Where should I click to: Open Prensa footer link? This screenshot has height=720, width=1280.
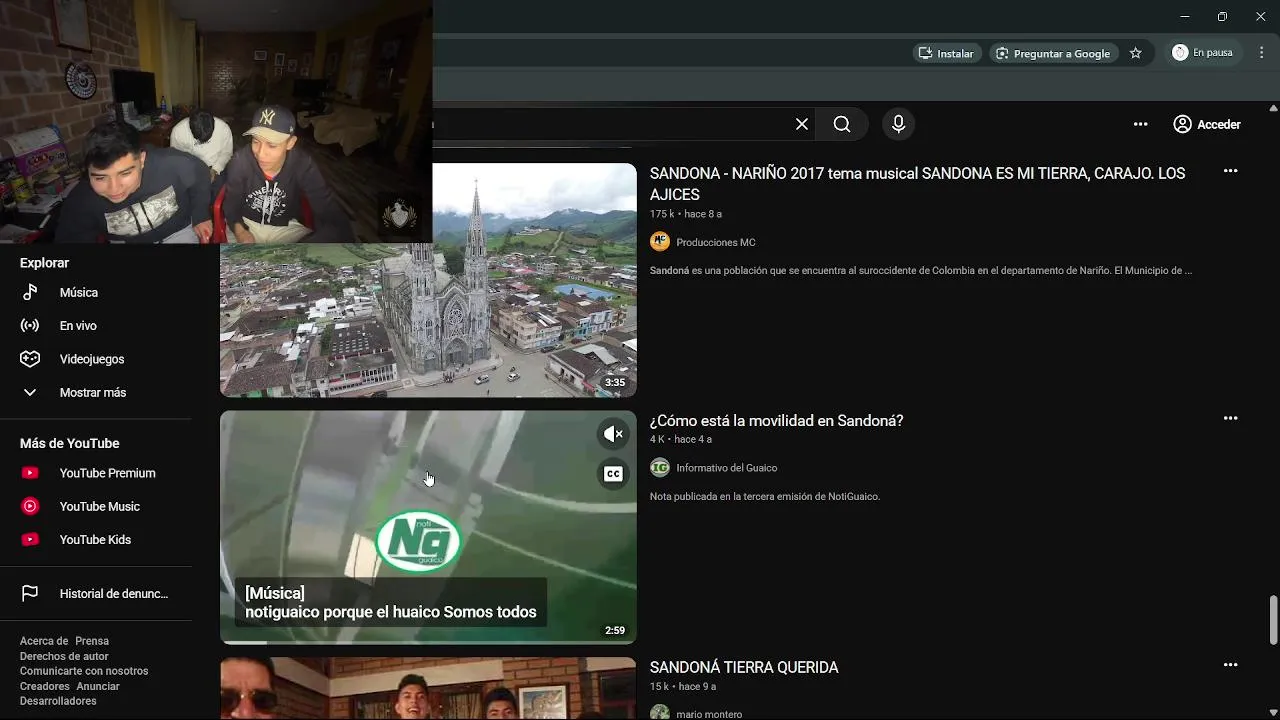pos(92,641)
